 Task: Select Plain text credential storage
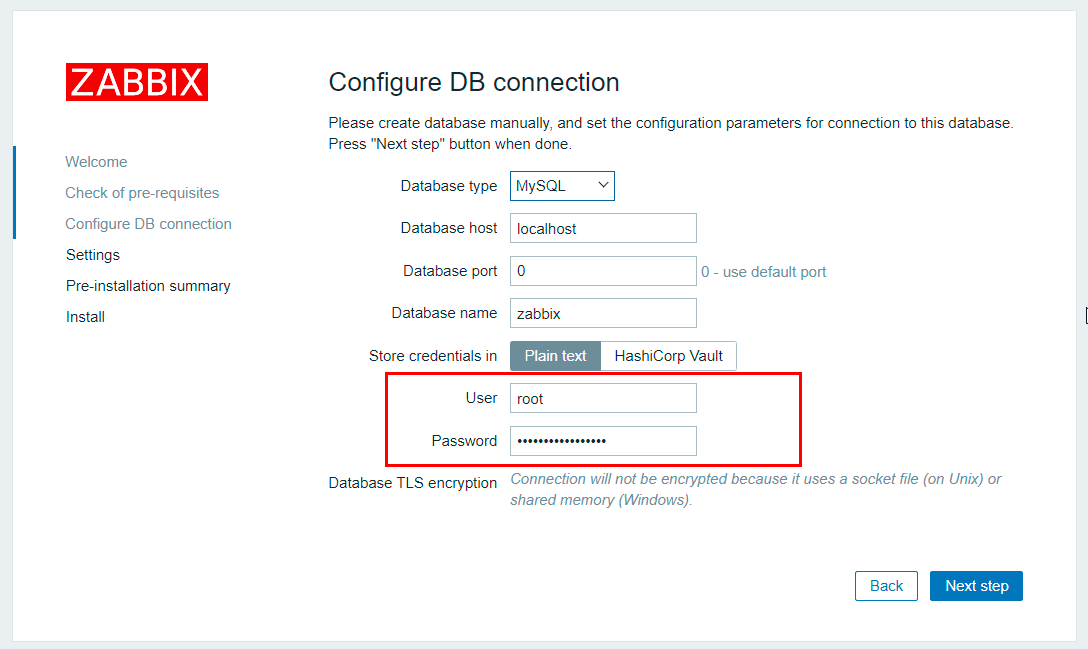(x=556, y=356)
